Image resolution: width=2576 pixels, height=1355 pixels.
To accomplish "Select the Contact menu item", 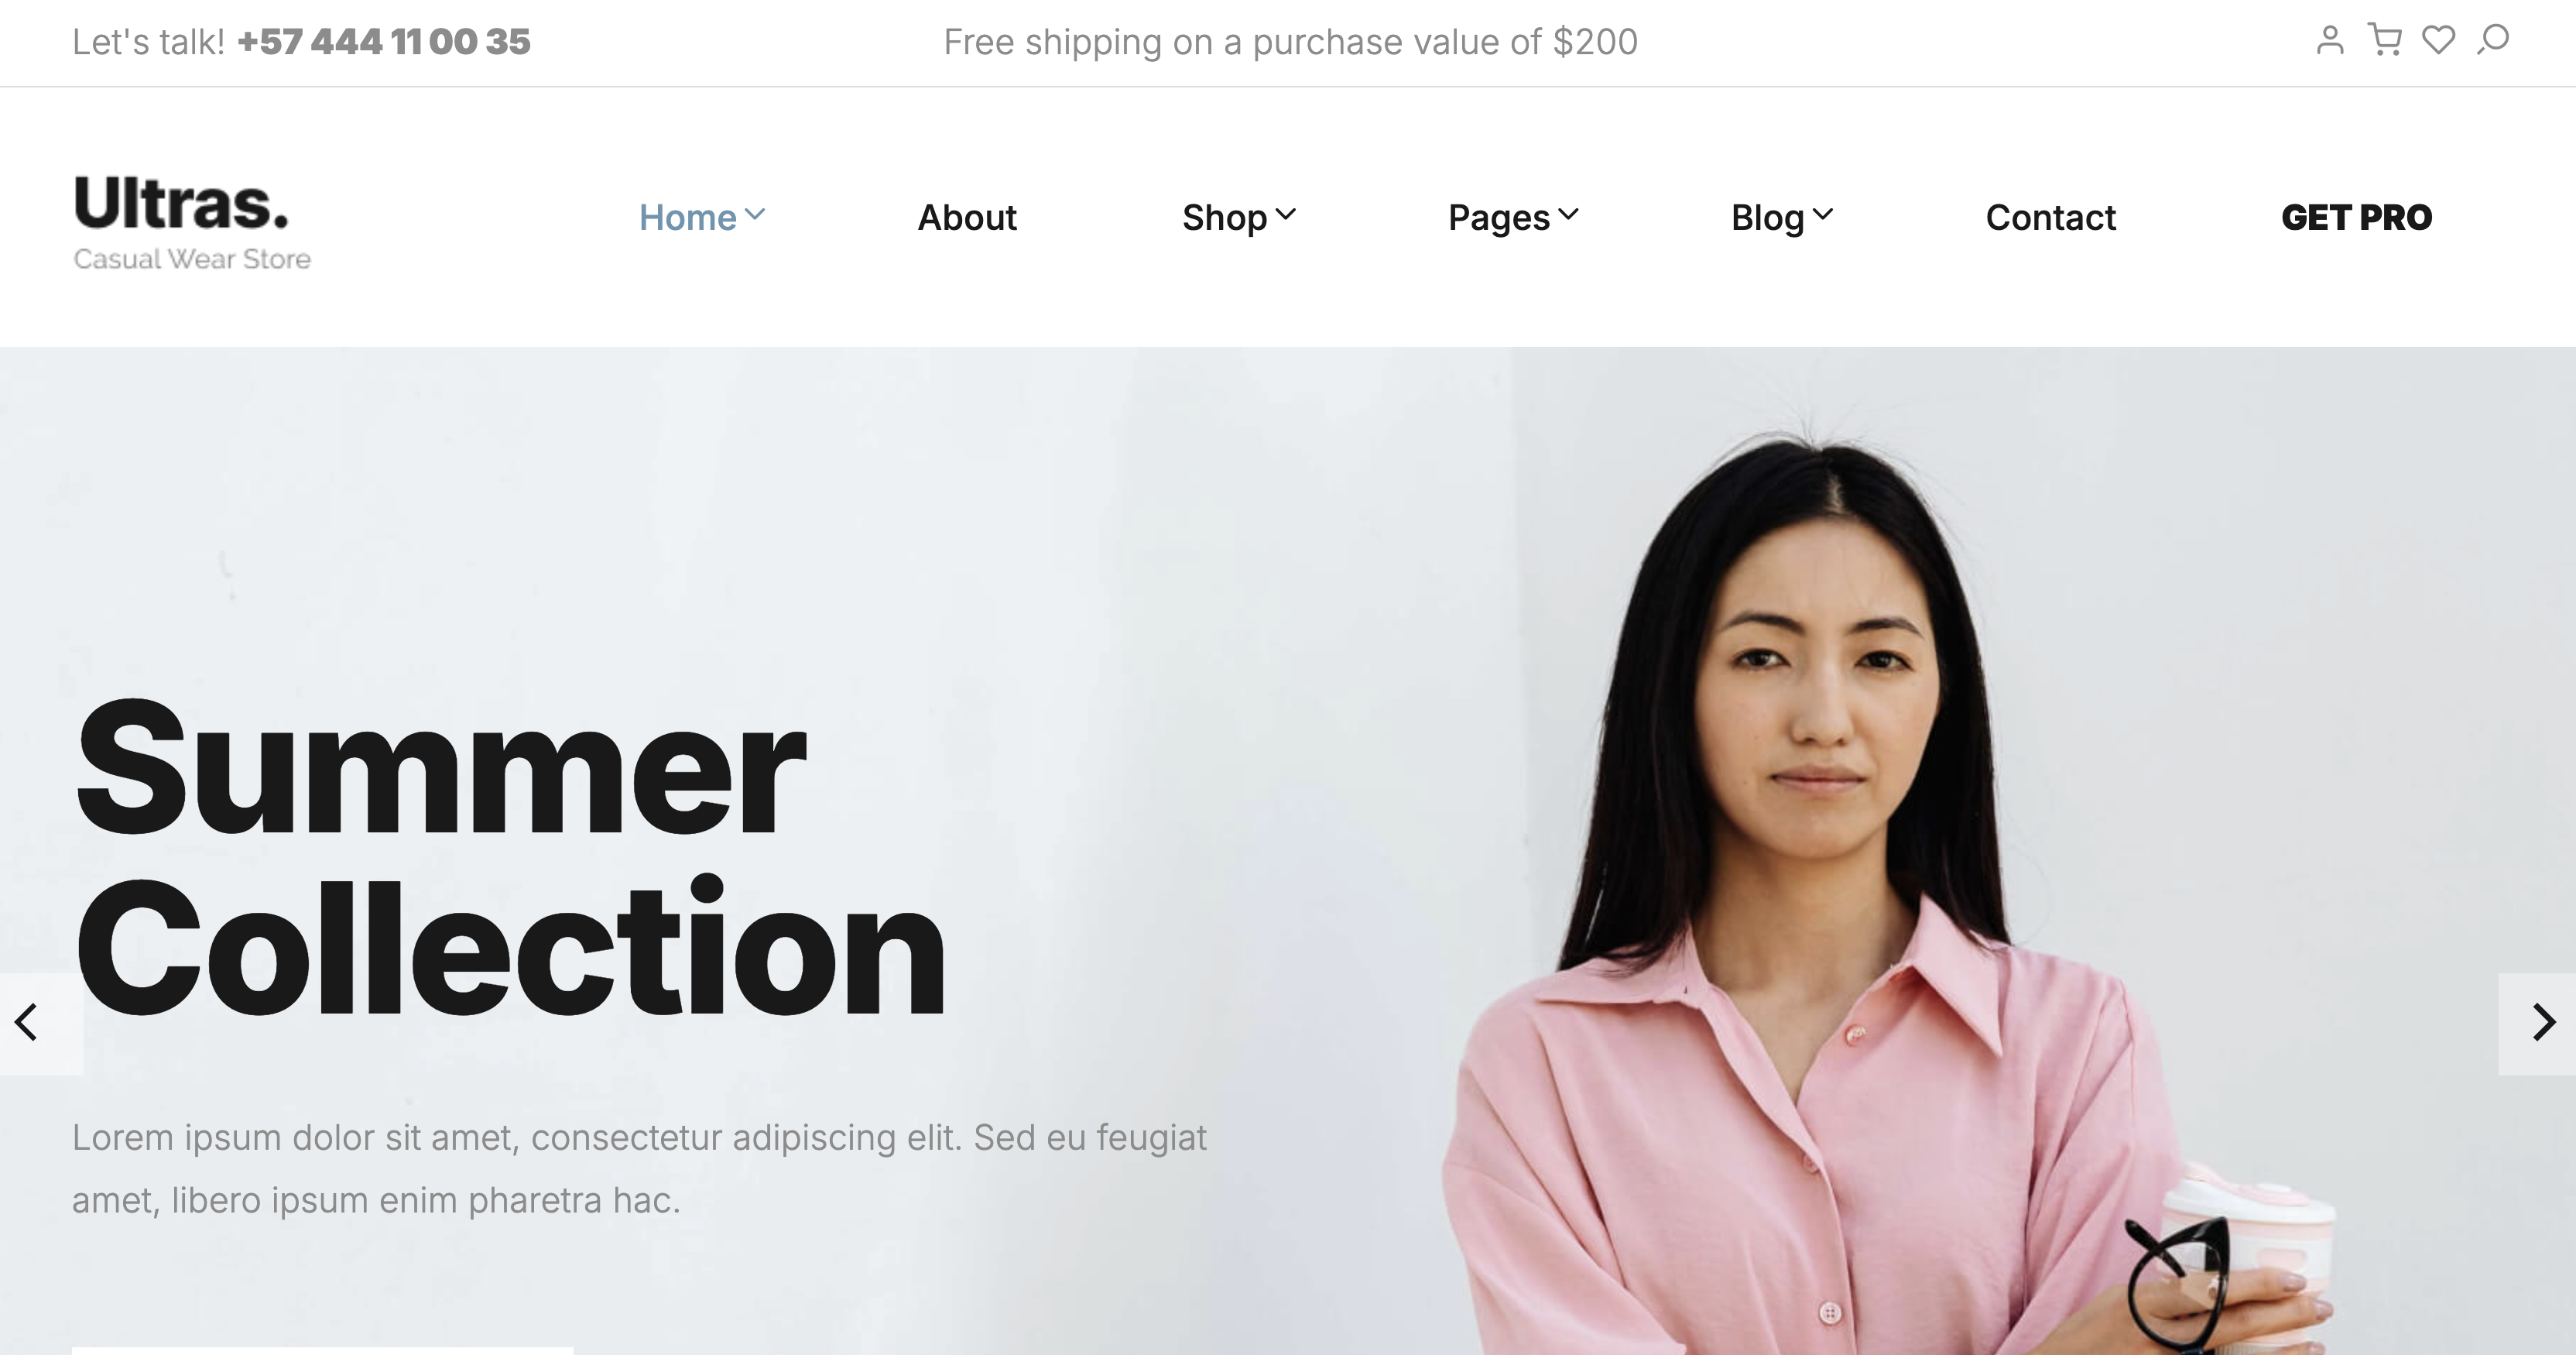I will pyautogui.click(x=2050, y=217).
